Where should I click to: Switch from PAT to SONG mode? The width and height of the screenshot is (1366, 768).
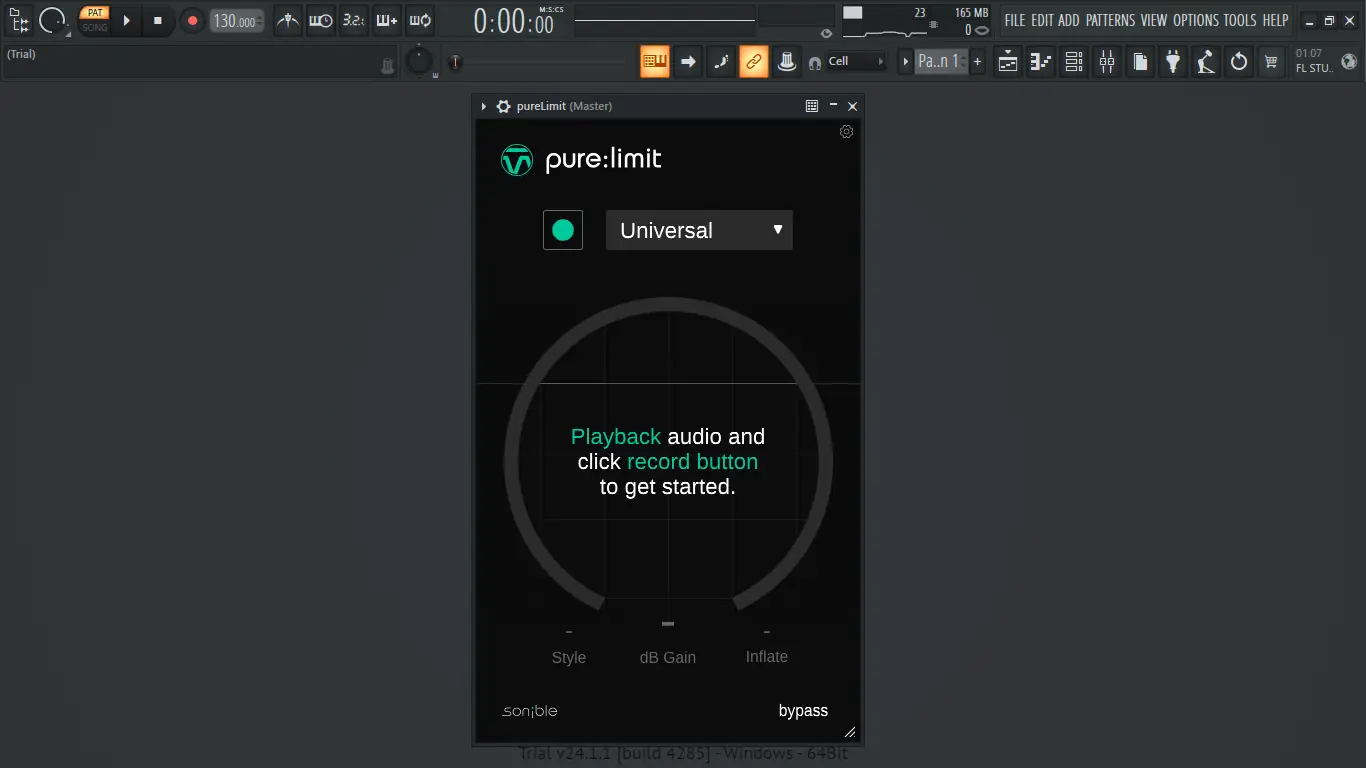point(94,26)
